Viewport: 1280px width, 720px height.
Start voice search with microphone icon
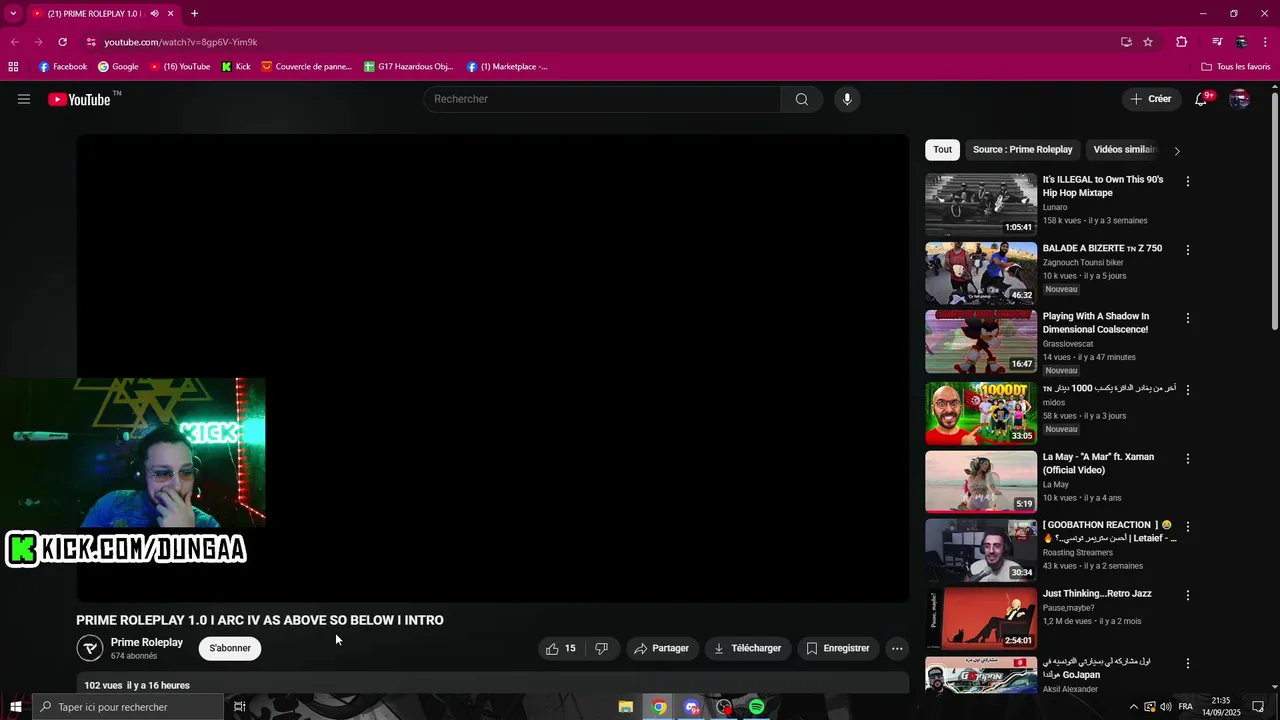[x=847, y=99]
